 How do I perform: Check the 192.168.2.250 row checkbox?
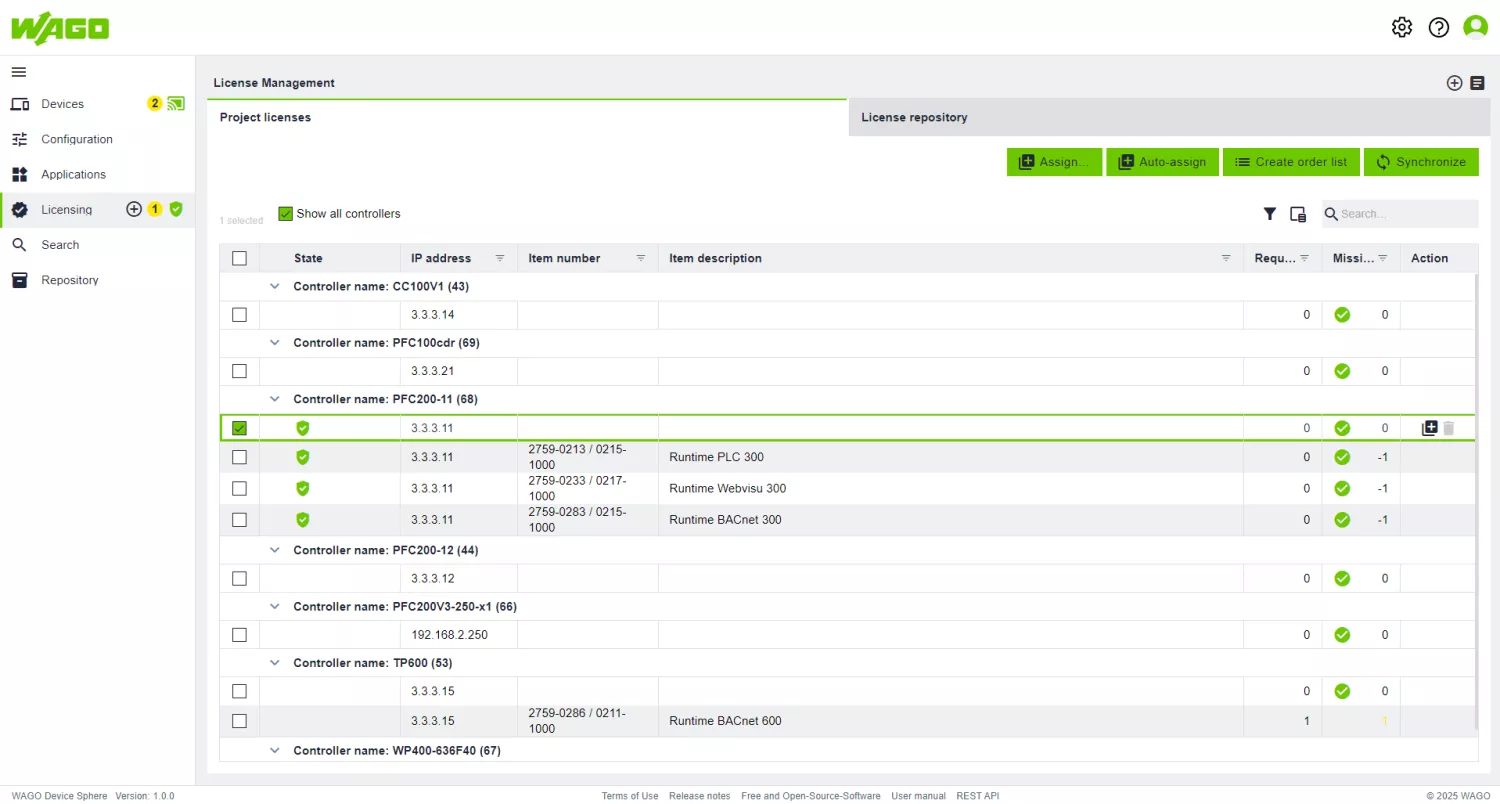click(239, 635)
